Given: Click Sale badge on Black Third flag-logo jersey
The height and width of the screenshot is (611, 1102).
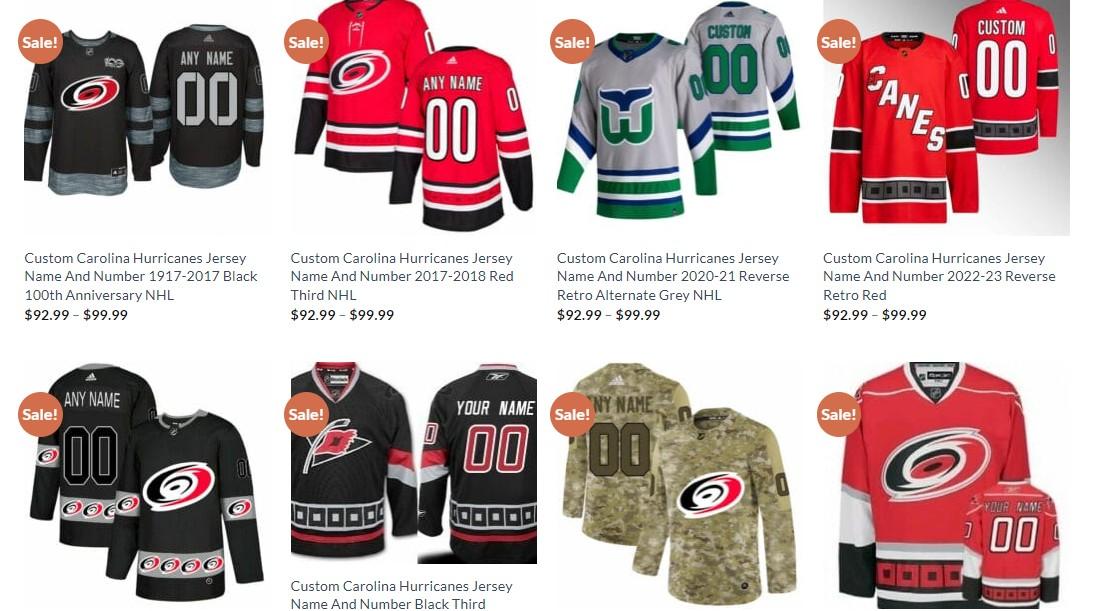Looking at the screenshot, I should pos(306,414).
